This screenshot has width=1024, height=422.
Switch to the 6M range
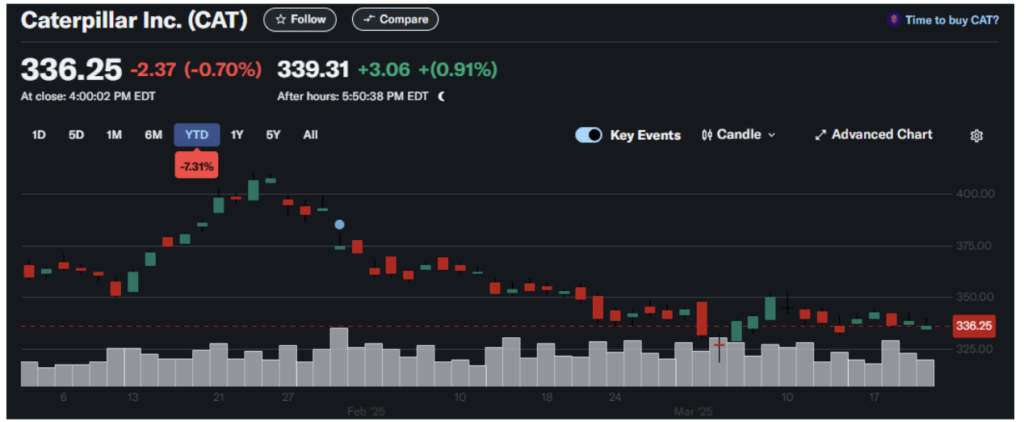coord(153,135)
